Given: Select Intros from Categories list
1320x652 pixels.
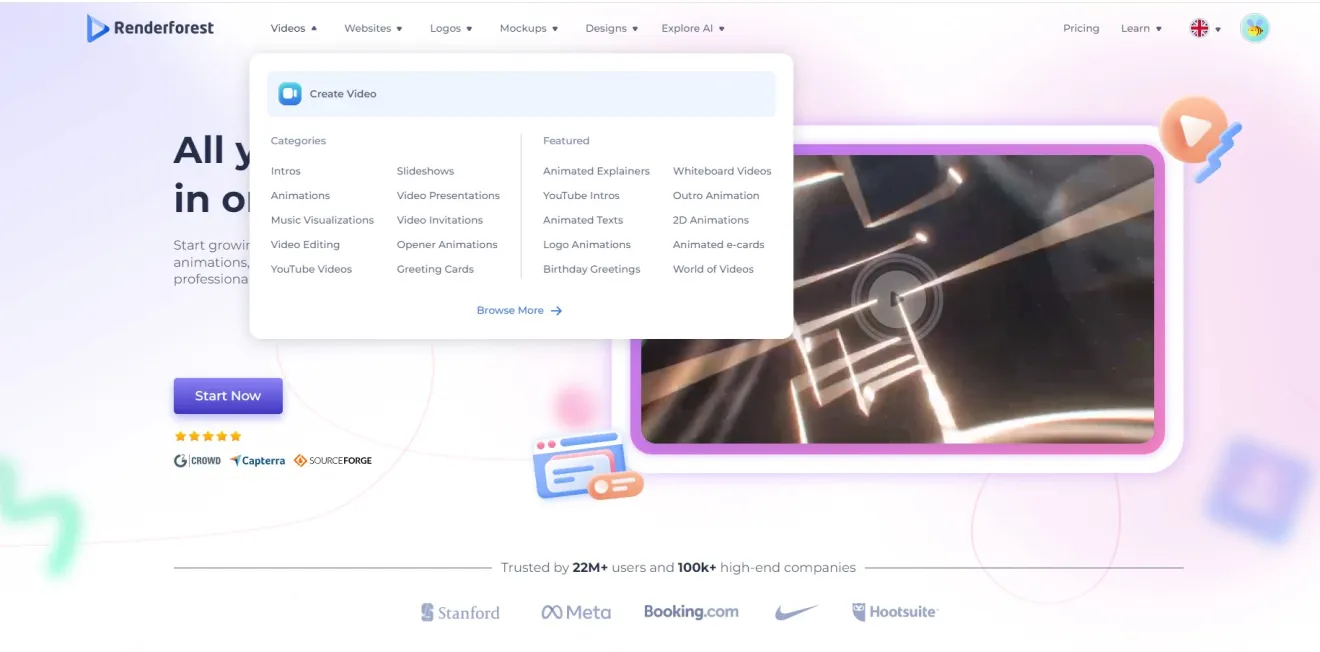Looking at the screenshot, I should (x=286, y=171).
